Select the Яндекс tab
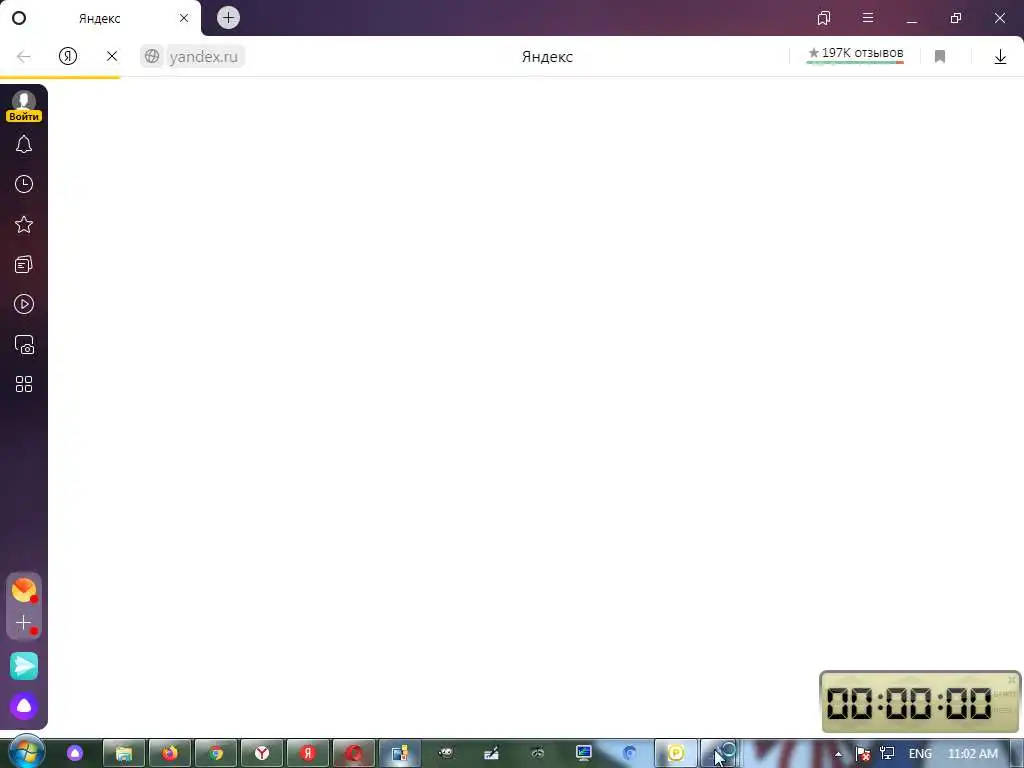 [x=100, y=18]
